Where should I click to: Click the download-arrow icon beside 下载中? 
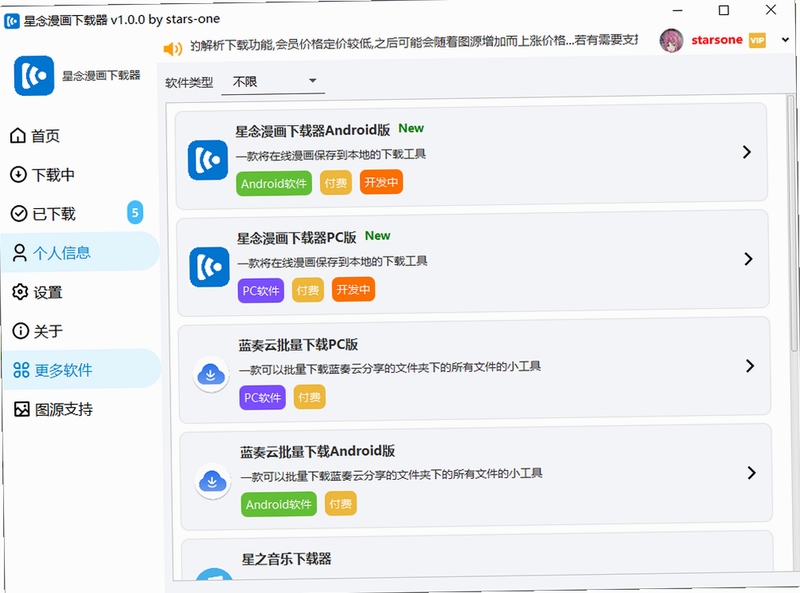(18, 175)
